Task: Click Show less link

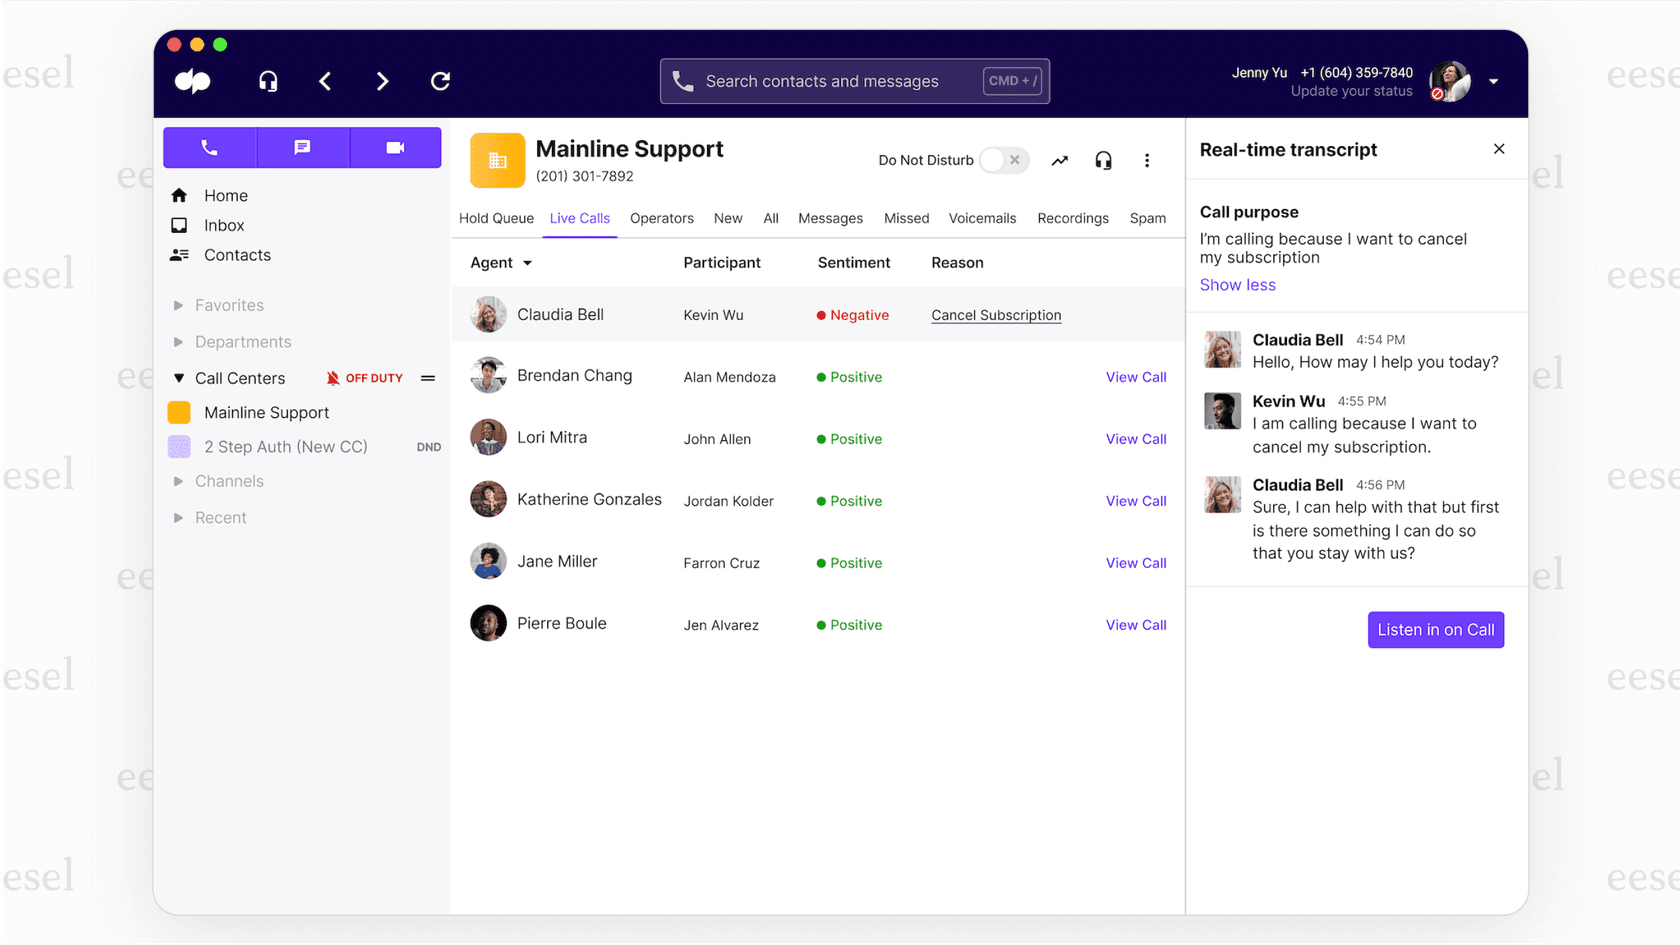Action: [x=1238, y=285]
